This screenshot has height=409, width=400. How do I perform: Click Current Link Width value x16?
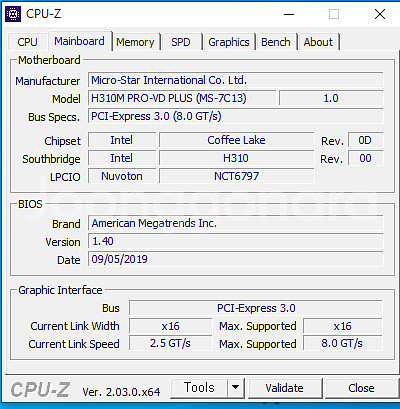click(170, 326)
